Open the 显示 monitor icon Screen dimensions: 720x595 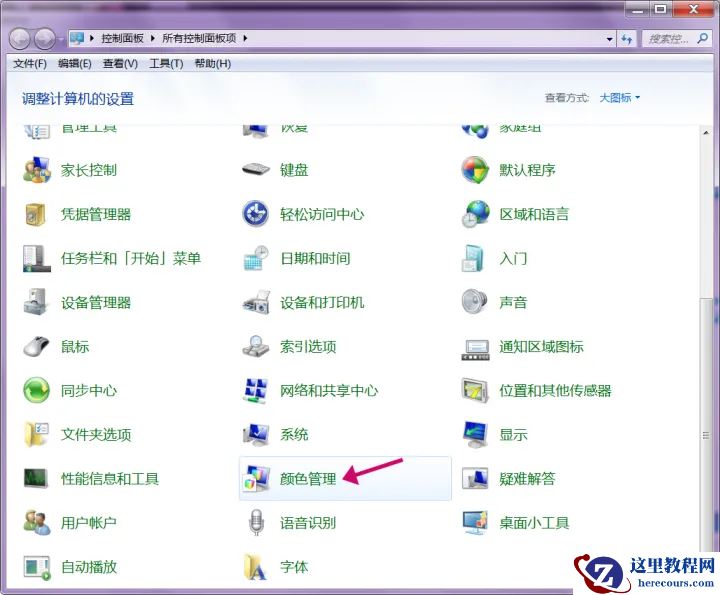(475, 434)
